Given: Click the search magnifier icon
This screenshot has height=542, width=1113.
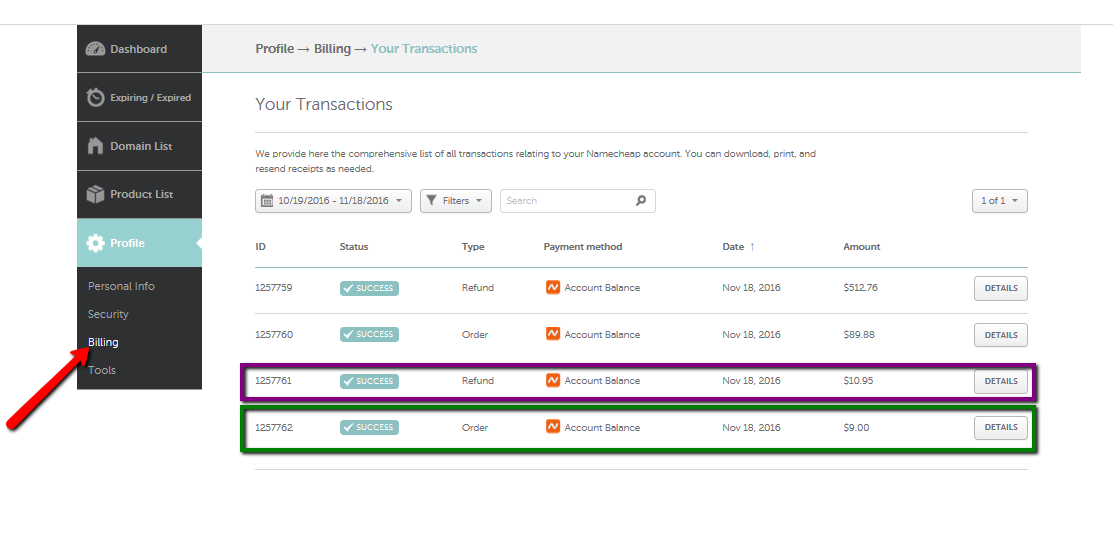Looking at the screenshot, I should pos(641,201).
